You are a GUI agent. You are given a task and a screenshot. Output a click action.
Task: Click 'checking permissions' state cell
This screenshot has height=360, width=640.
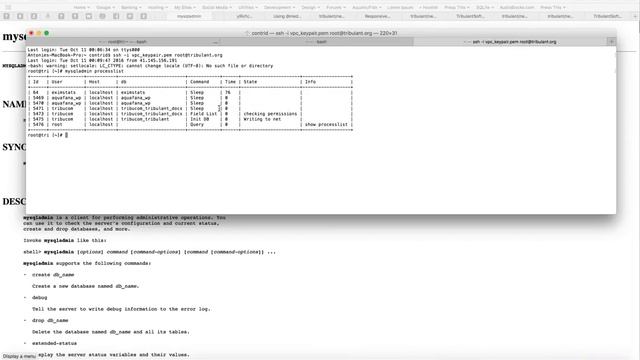270,113
